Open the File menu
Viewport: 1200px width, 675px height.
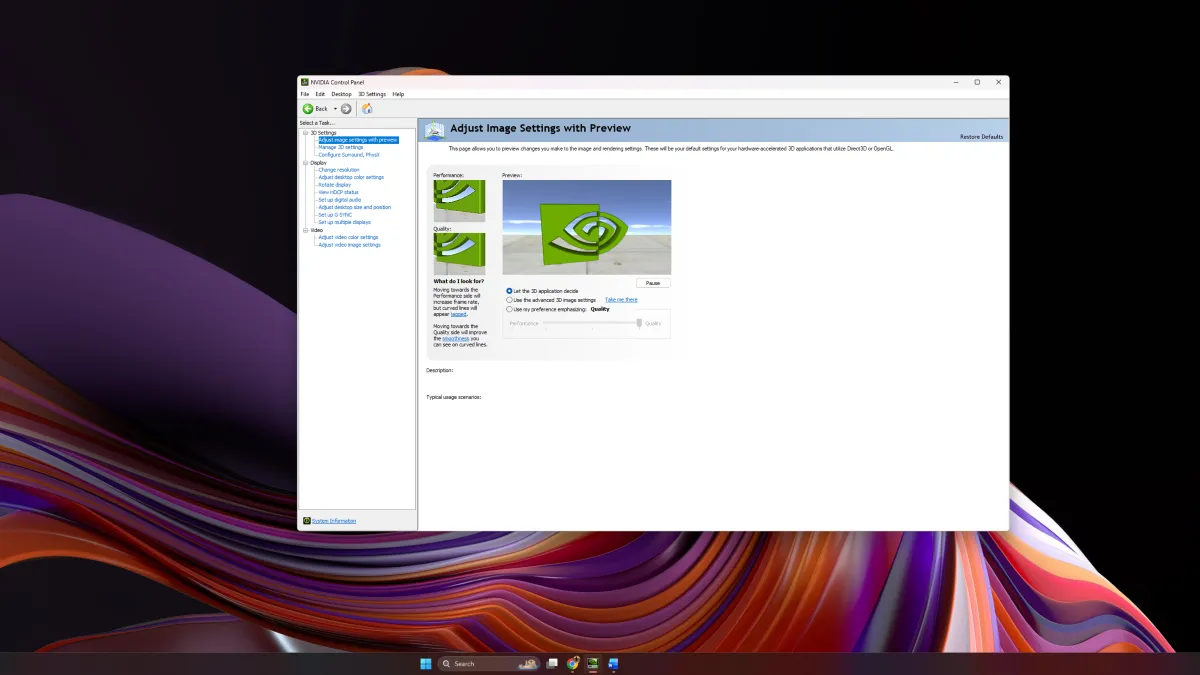305,94
